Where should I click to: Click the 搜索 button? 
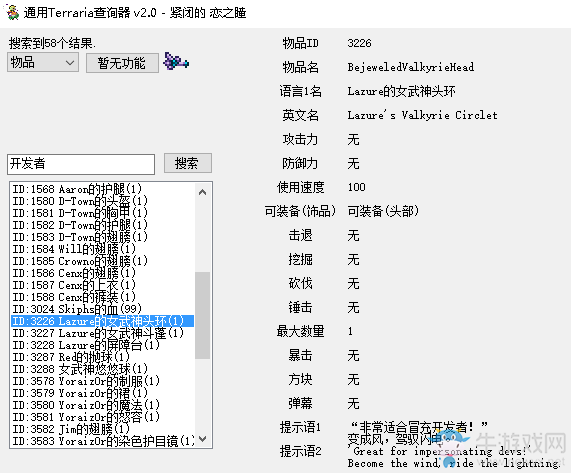pyautogui.click(x=188, y=163)
